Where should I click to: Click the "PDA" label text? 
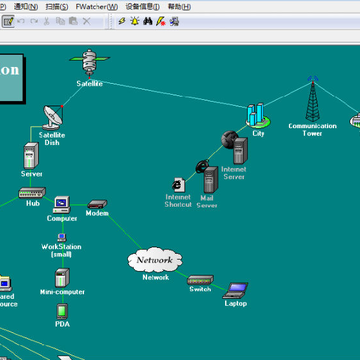click(62, 324)
